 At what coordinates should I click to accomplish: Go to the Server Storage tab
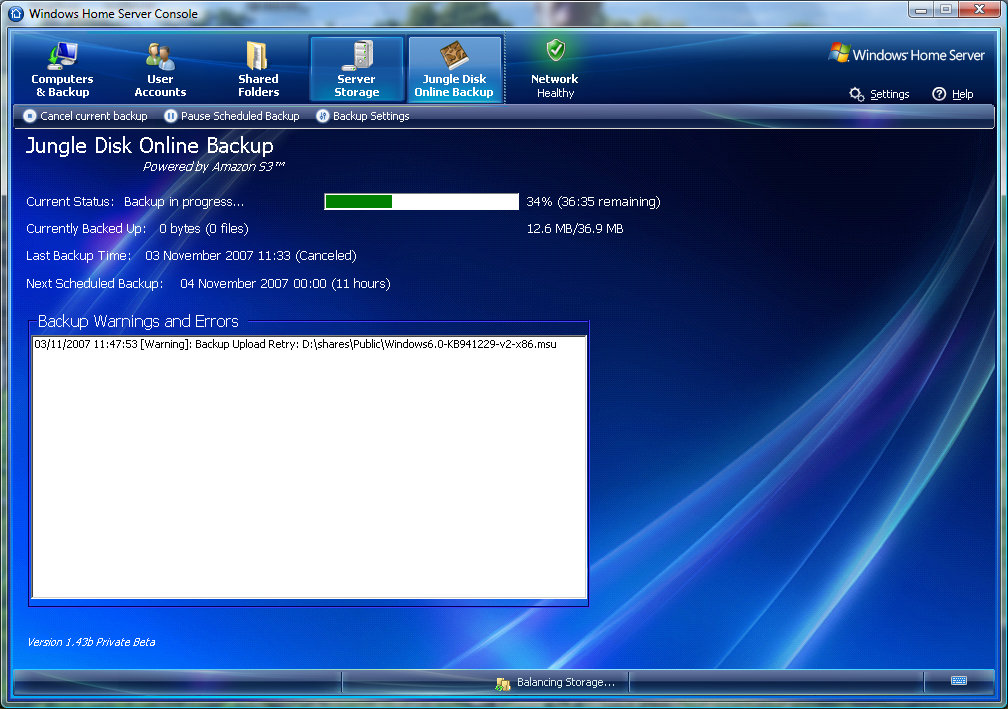(x=357, y=69)
